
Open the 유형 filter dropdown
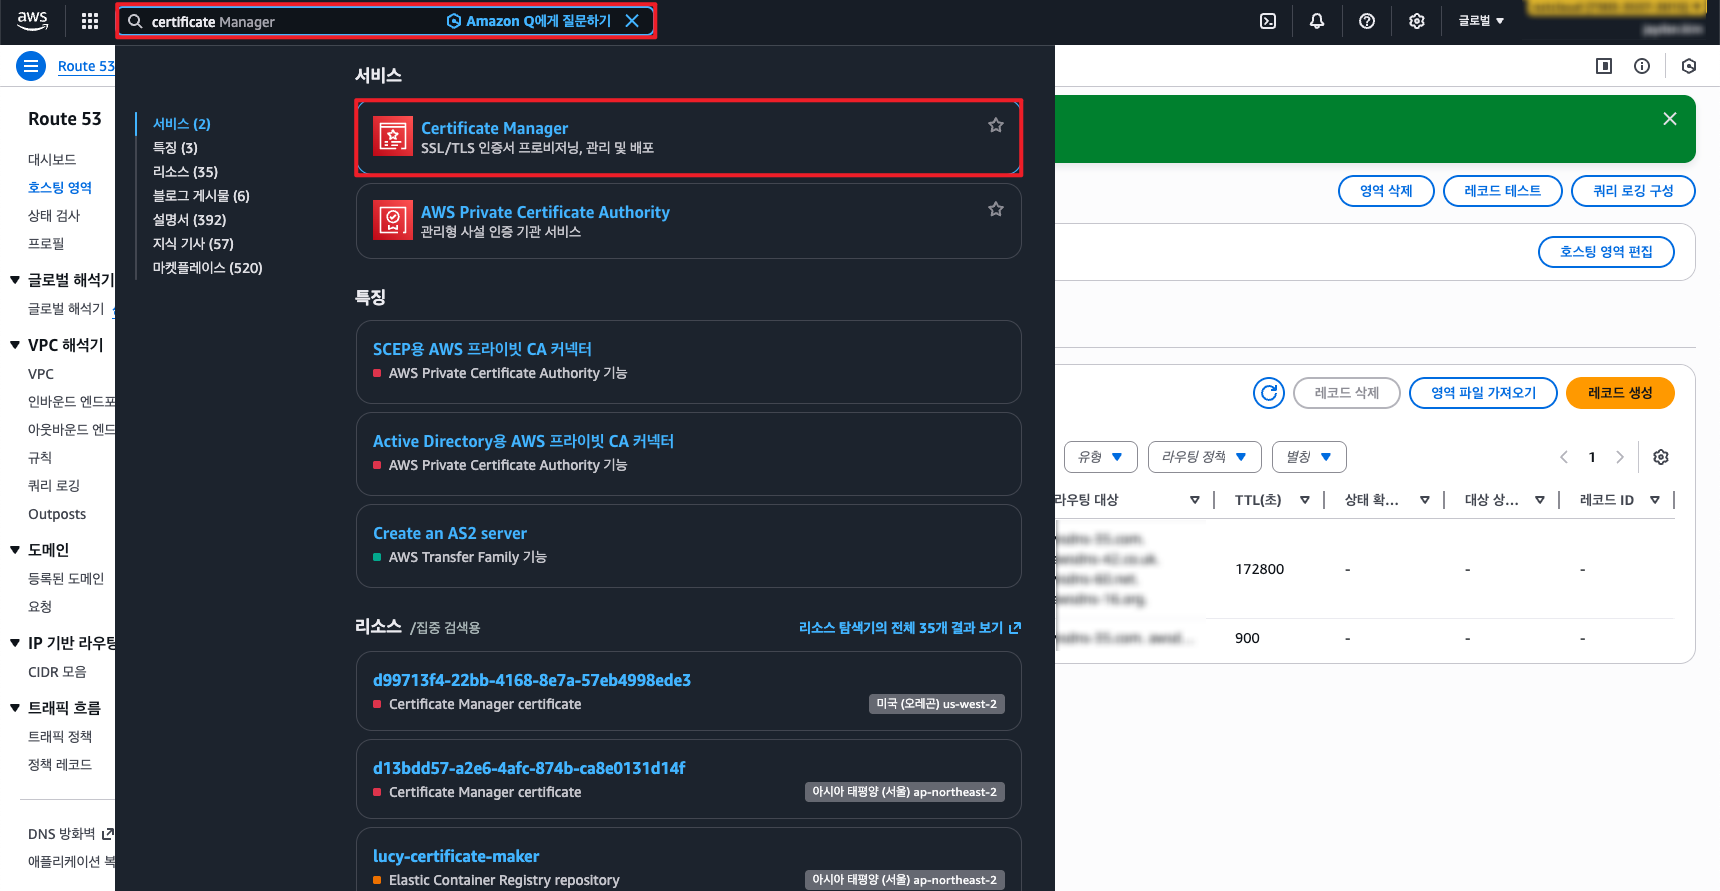click(x=1101, y=457)
